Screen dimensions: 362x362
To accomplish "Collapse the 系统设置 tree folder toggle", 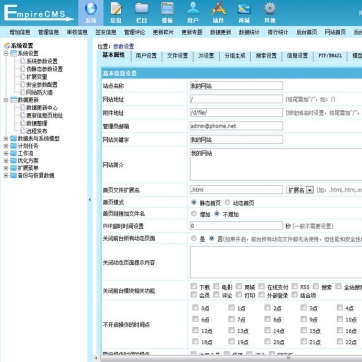I will click(x=6, y=53).
